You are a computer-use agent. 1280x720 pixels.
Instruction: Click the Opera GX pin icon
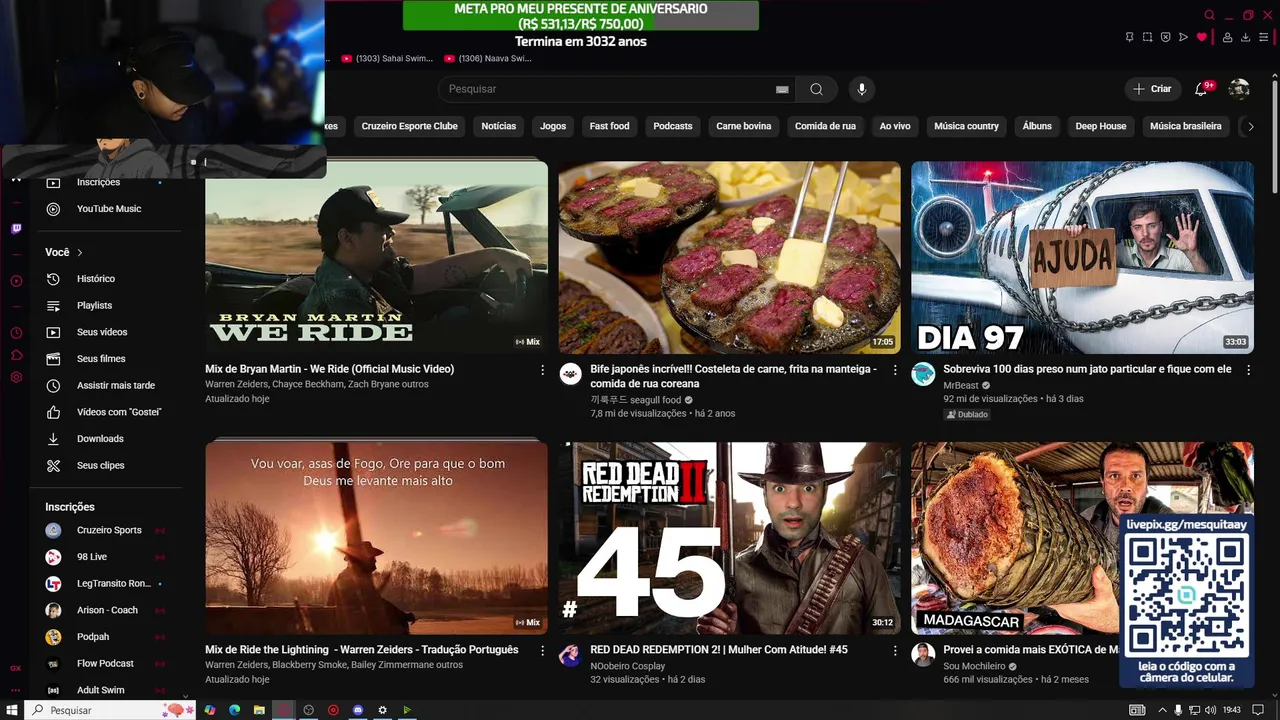tap(1129, 37)
